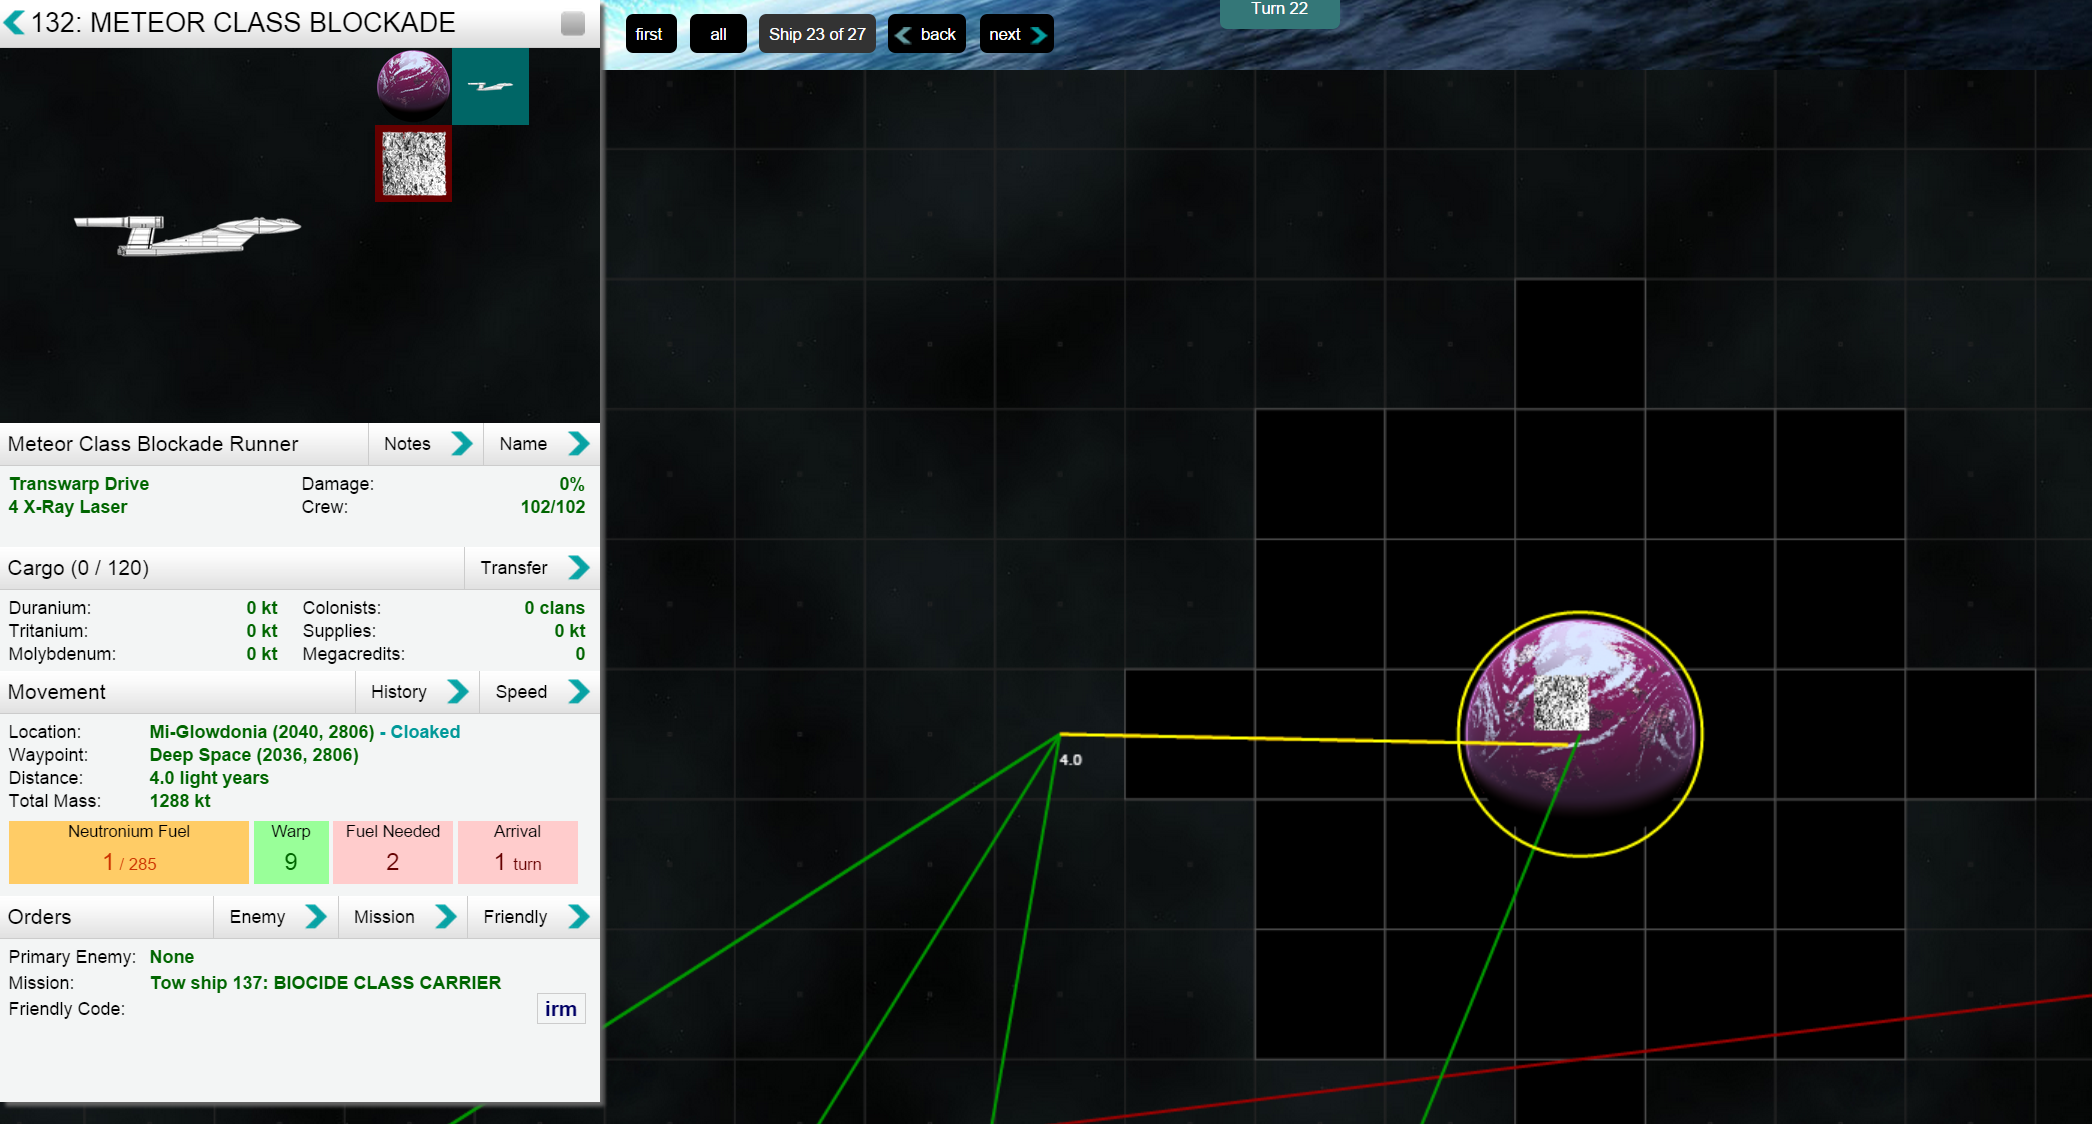Select the planet thumbnail icon

(x=413, y=86)
